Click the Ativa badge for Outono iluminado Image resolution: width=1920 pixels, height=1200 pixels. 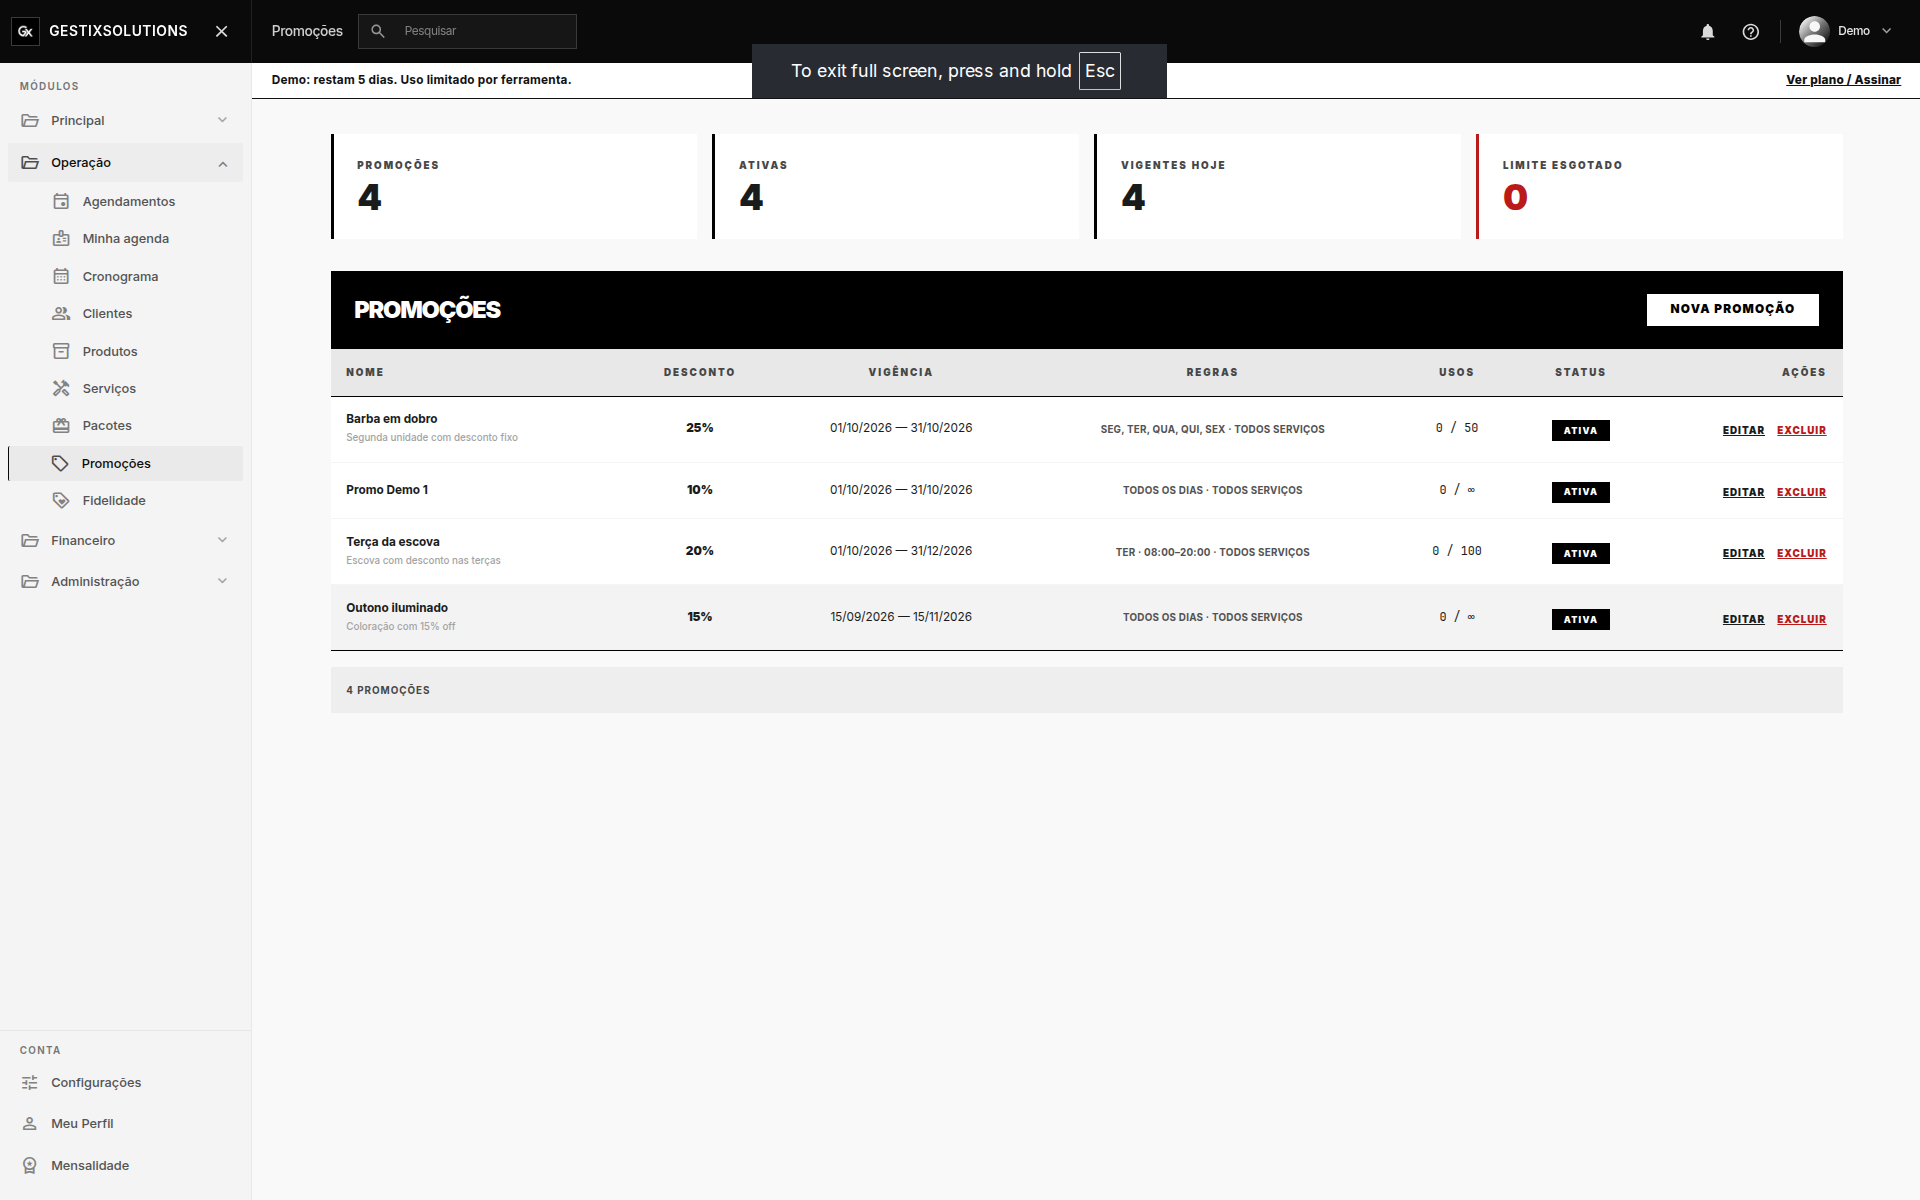1580,619
